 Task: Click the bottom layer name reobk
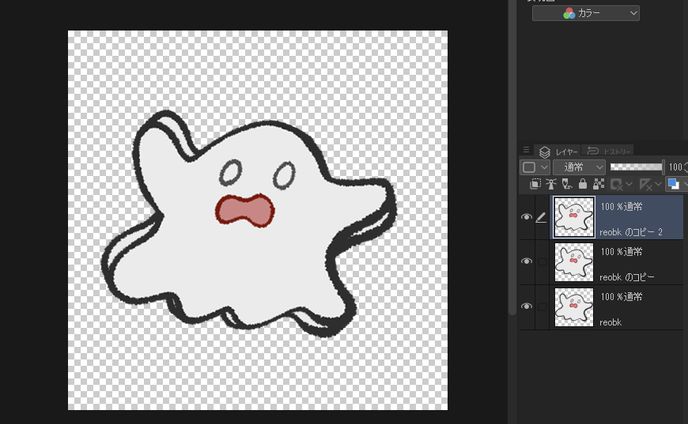click(x=610, y=322)
